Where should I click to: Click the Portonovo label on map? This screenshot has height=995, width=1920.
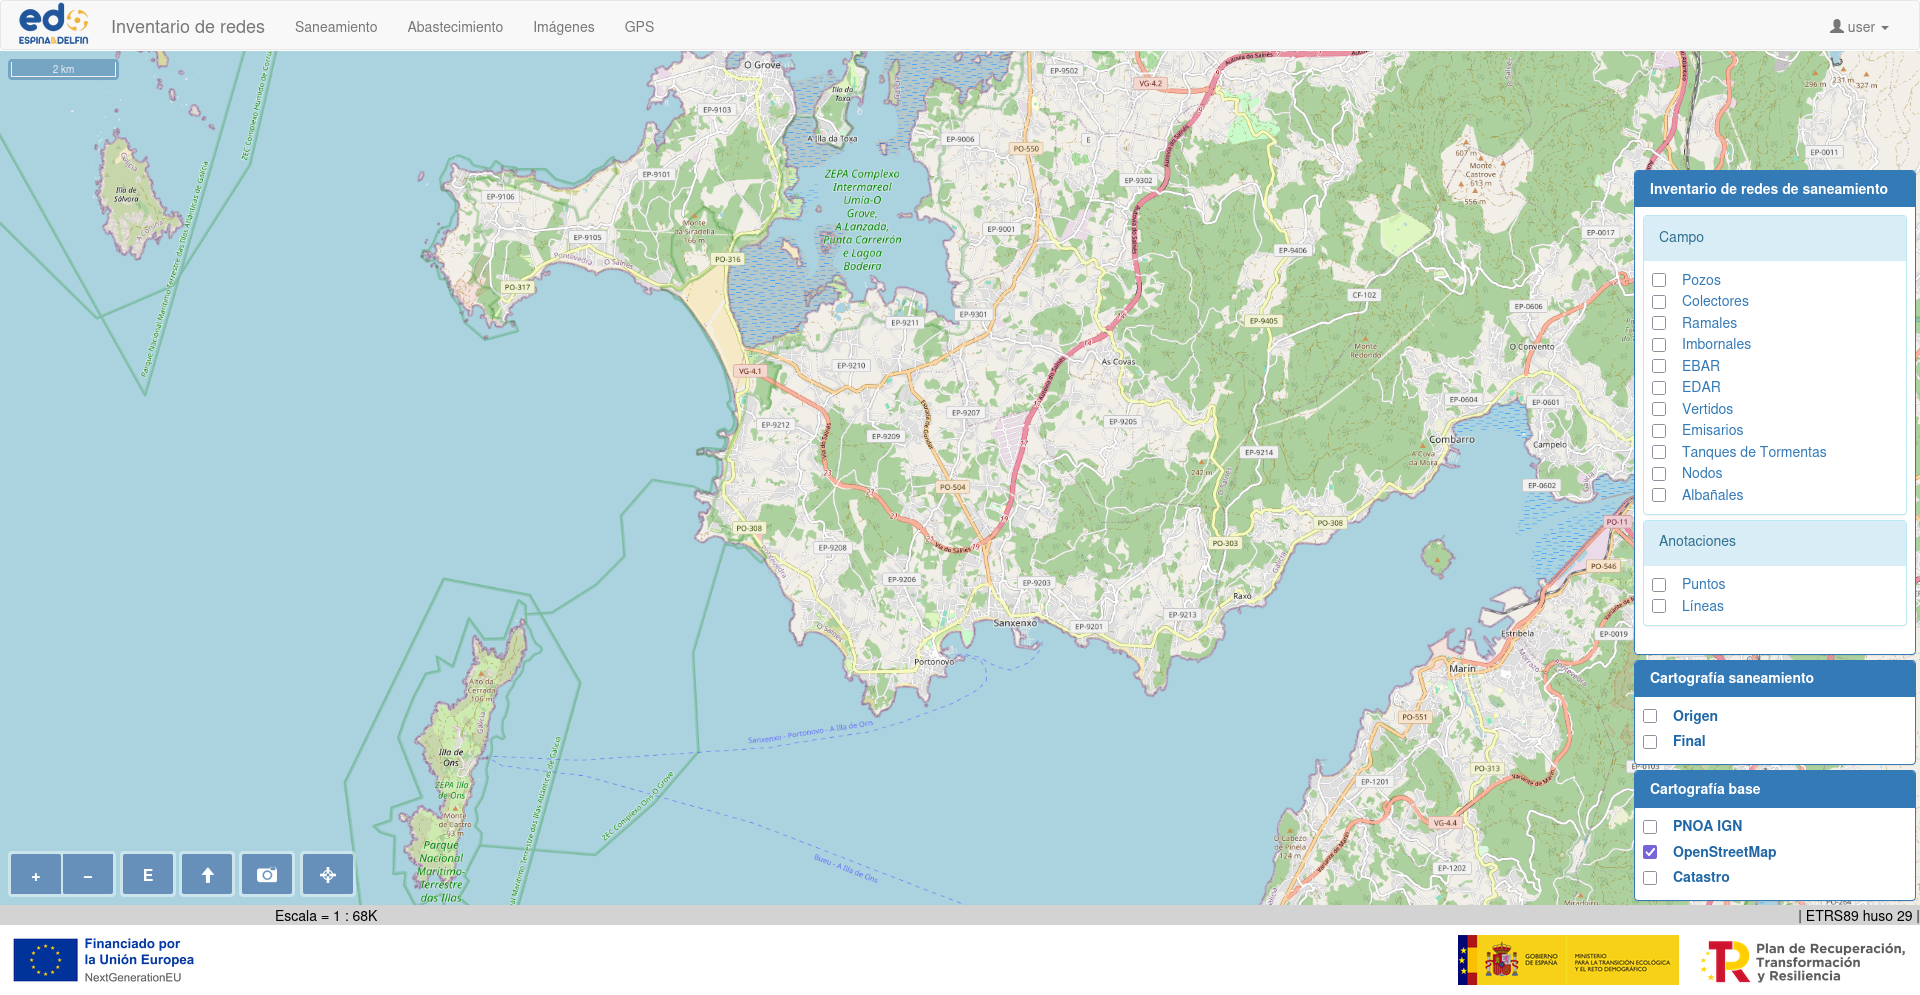click(934, 662)
